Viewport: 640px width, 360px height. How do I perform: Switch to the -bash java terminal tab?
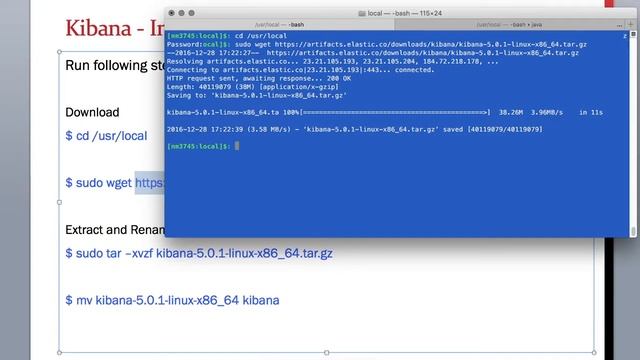tap(509, 24)
